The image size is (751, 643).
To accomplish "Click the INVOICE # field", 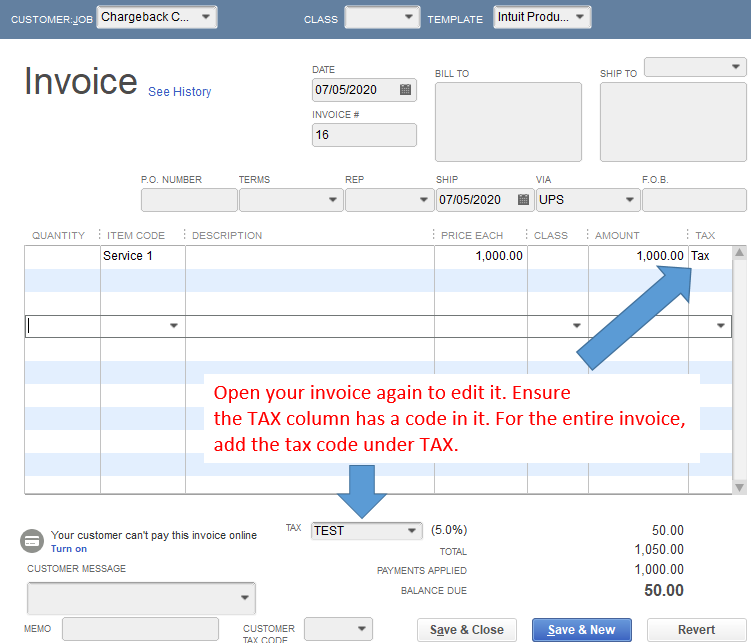I will (364, 135).
